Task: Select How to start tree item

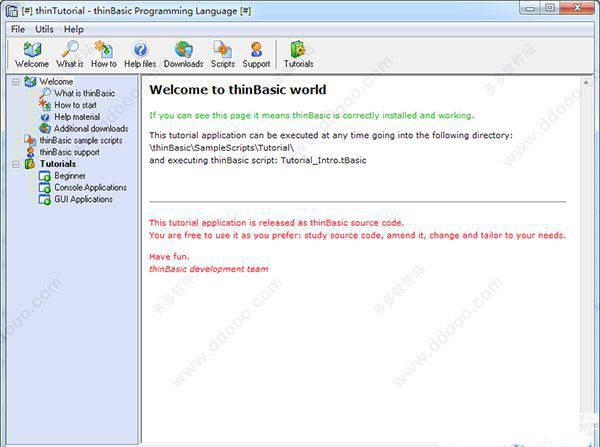Action: (75, 105)
